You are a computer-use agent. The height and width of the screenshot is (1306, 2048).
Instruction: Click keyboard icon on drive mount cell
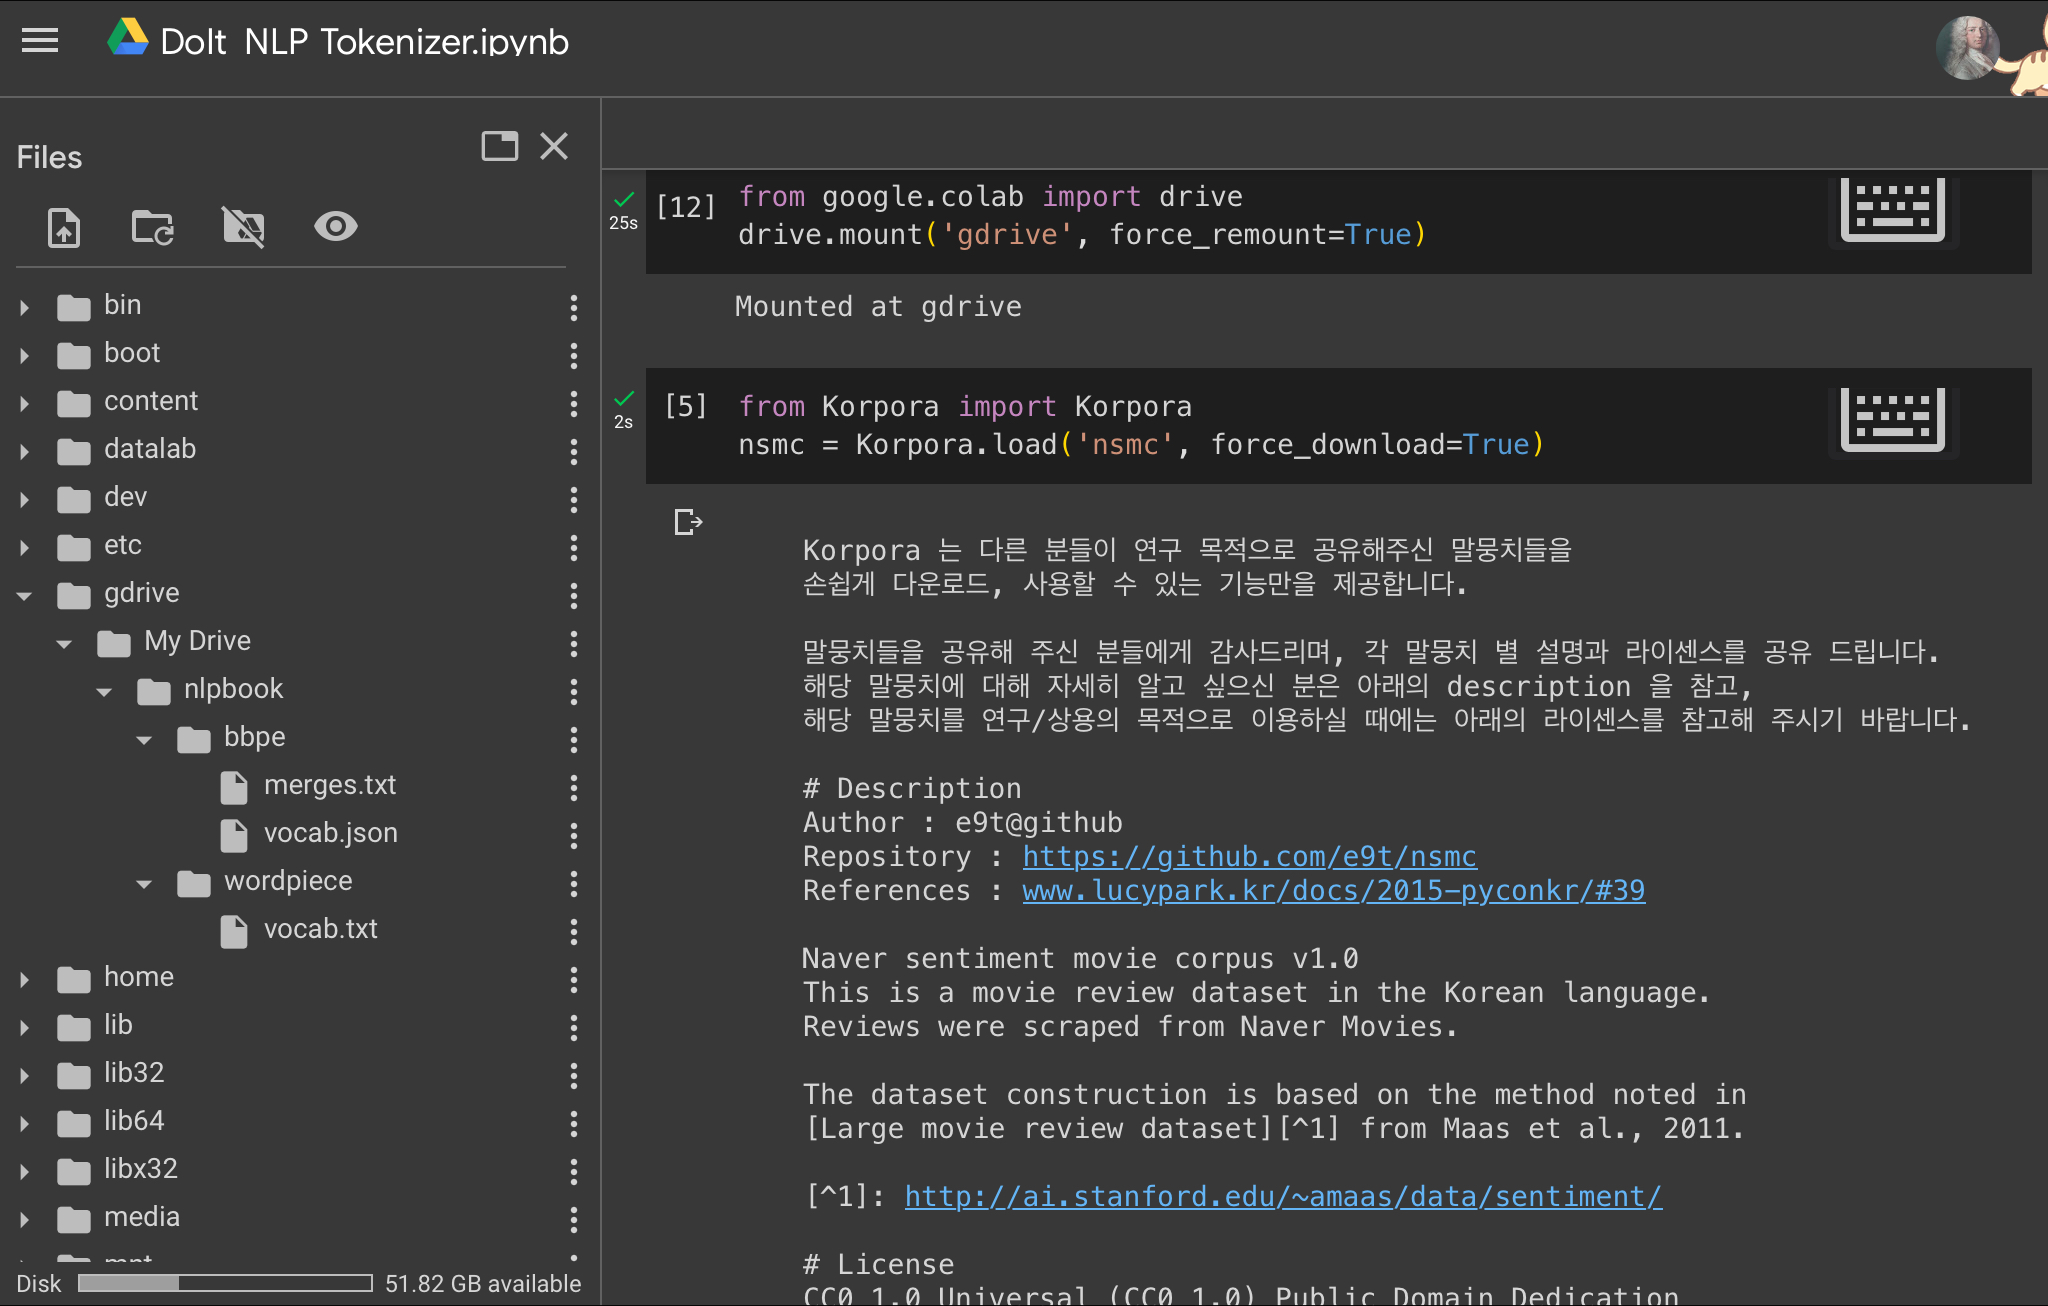[1892, 210]
